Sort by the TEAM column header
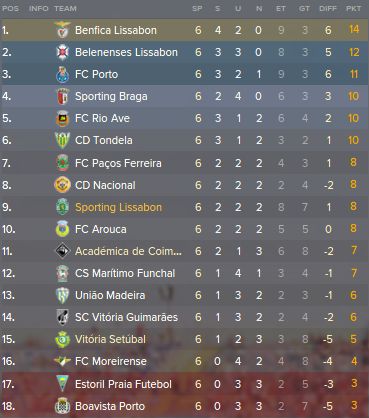Screen dimensions: 369x418 coord(65,9)
